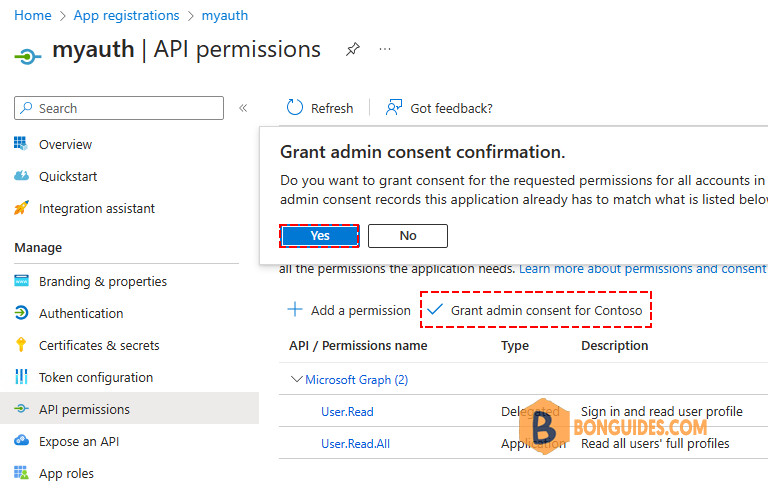This screenshot has height=492, width=768.
Task: Open the Got feedback? option
Action: 439,108
